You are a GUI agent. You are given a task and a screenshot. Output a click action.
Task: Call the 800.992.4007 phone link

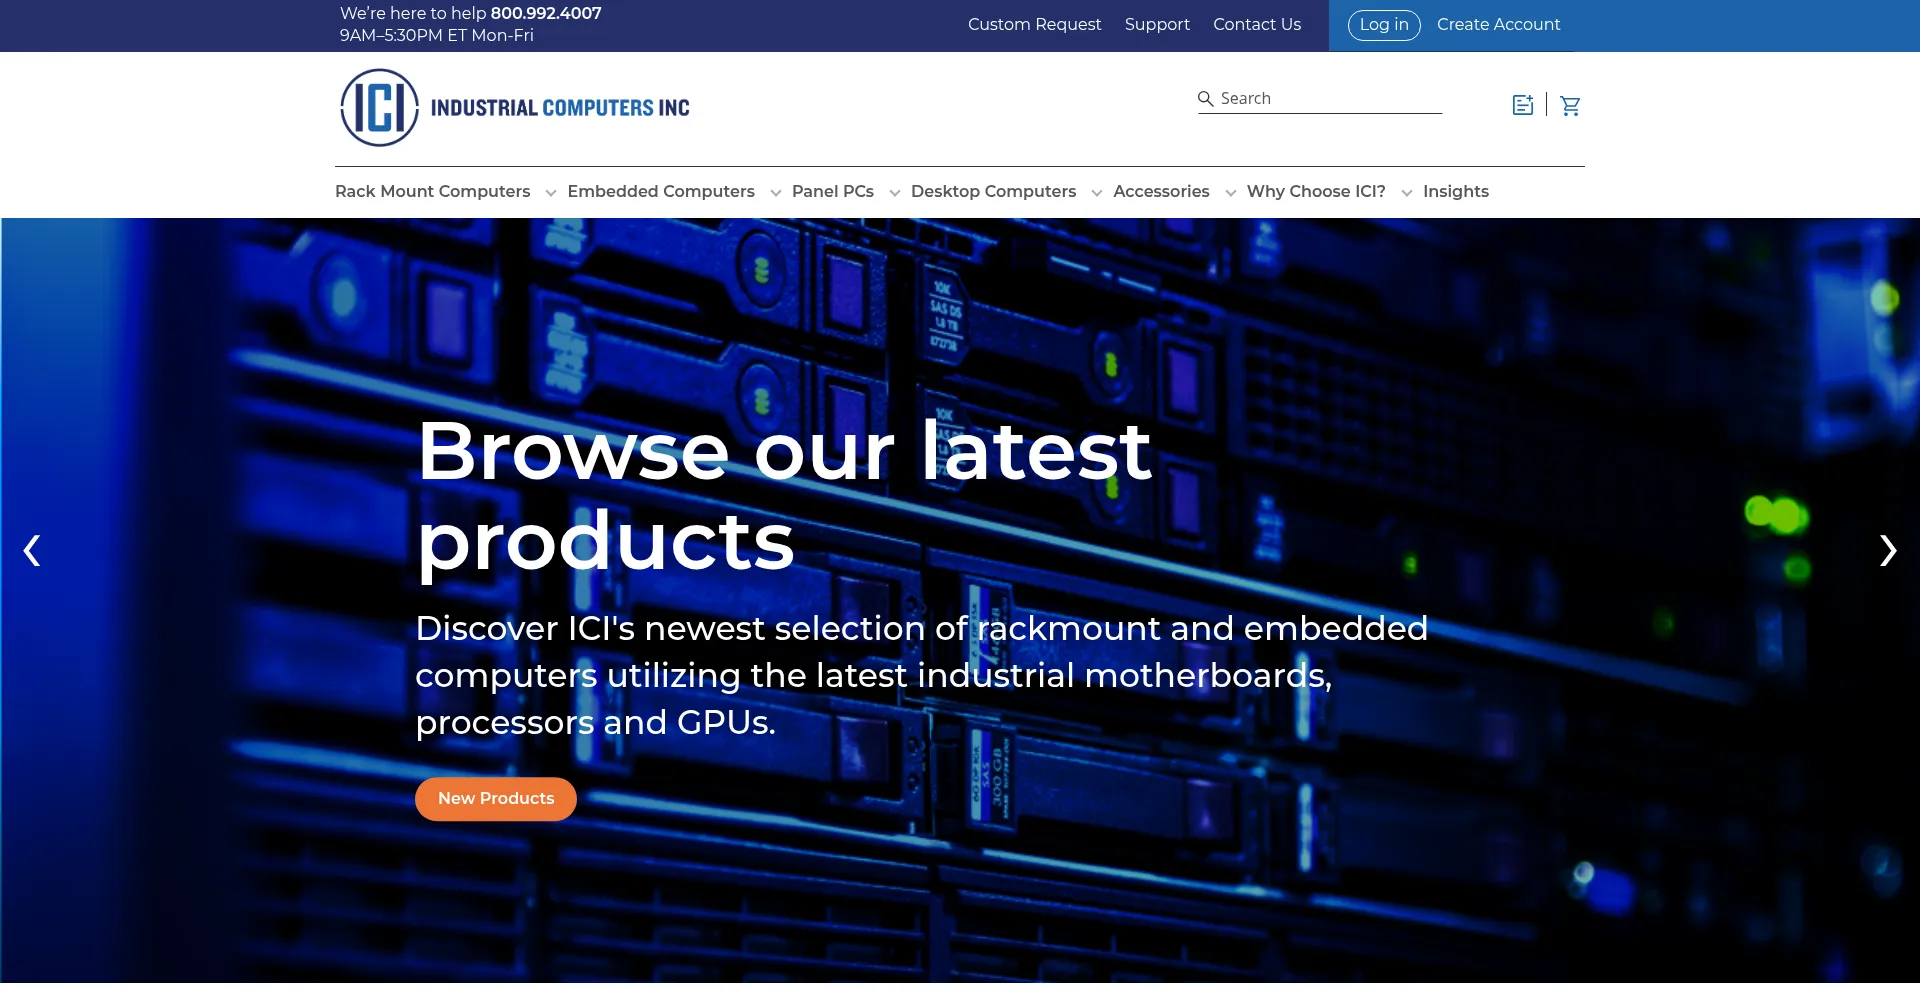click(x=546, y=14)
